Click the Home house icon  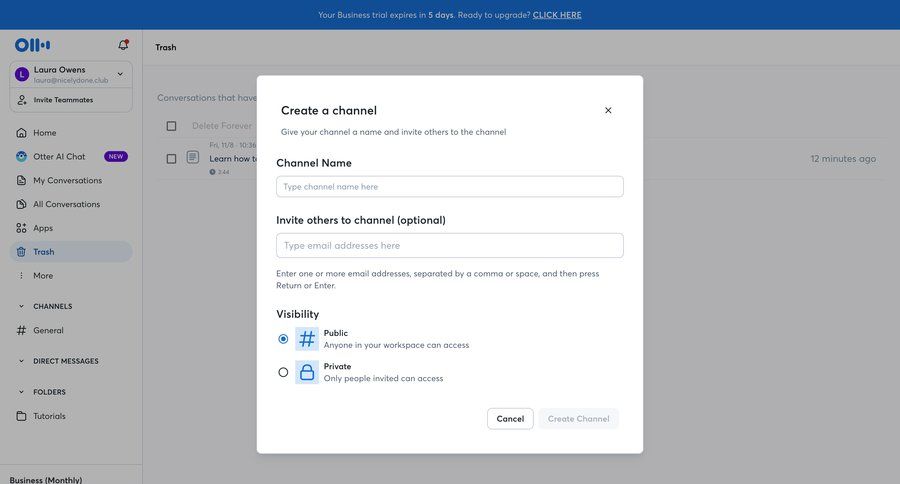point(21,133)
